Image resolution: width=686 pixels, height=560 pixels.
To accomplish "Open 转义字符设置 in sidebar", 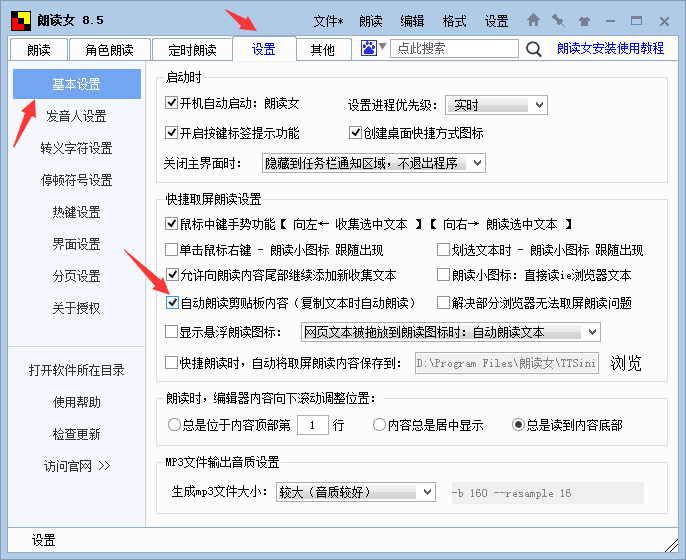I will pos(77,148).
